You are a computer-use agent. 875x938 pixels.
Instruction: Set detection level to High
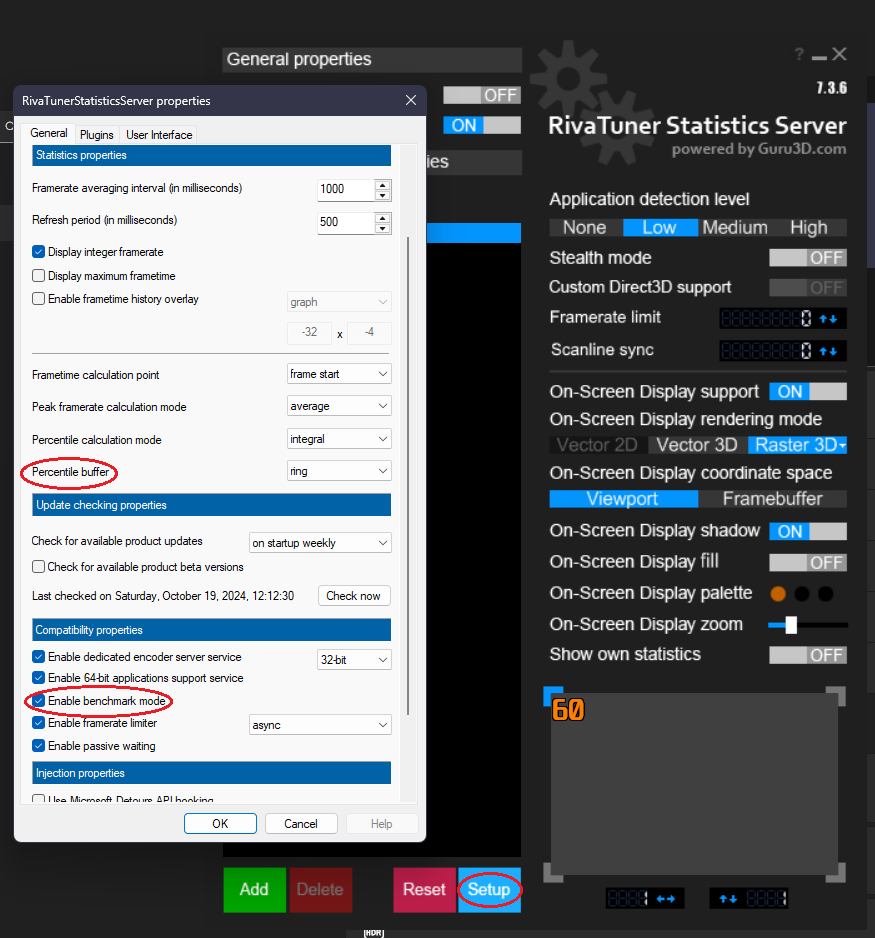809,228
